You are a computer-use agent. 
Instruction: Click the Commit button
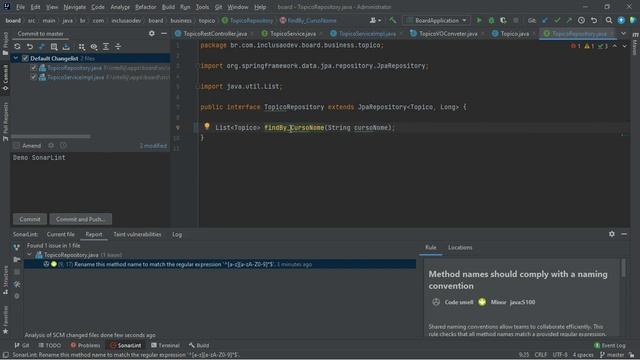pyautogui.click(x=30, y=219)
